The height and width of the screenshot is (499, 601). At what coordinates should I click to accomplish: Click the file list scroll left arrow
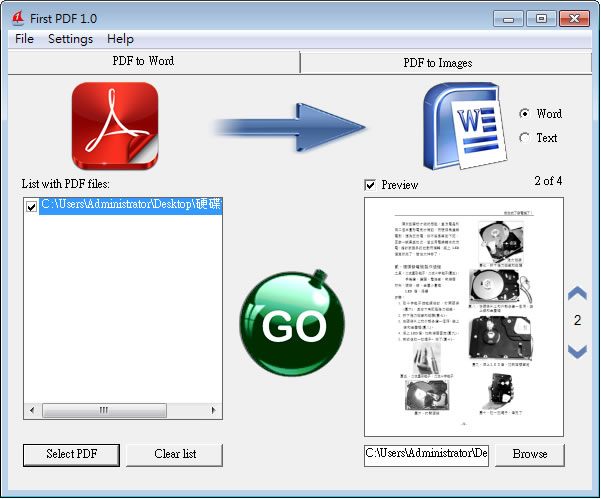coord(32,410)
